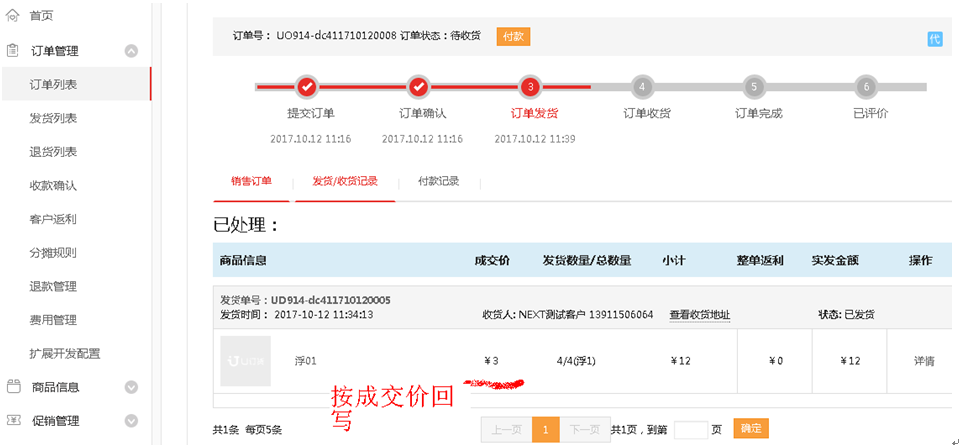This screenshot has width=974, height=445.
Task: Open 费用管理 in the sidebar
Action: 53,320
